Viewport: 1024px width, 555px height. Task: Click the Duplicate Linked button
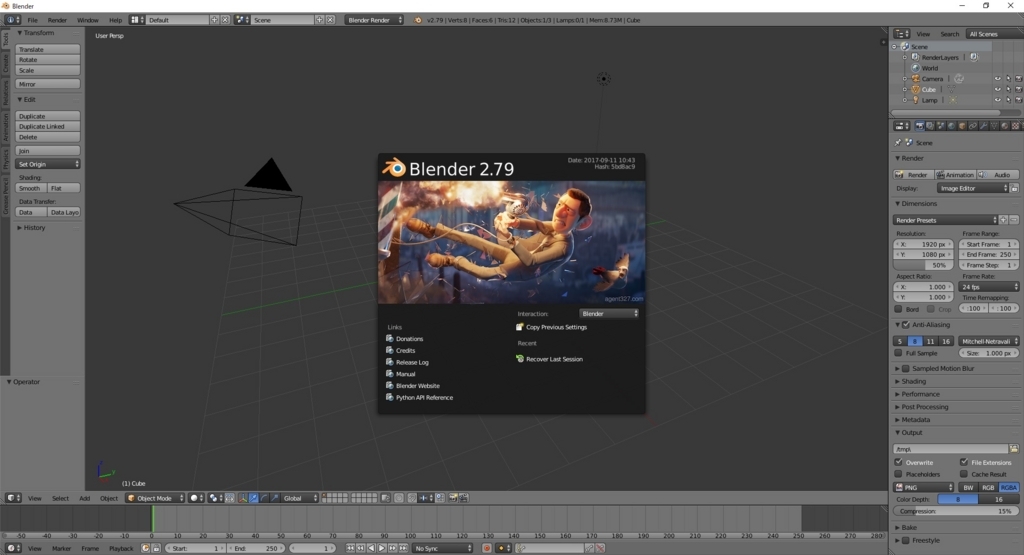pos(48,126)
